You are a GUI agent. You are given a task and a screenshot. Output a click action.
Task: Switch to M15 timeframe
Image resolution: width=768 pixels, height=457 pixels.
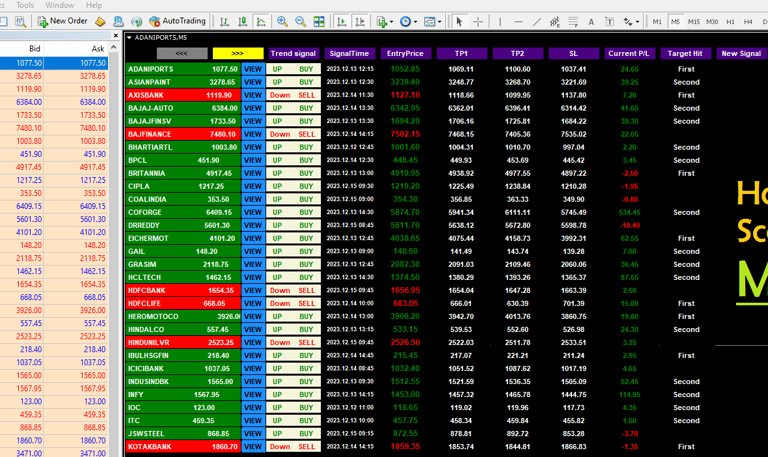(x=694, y=22)
